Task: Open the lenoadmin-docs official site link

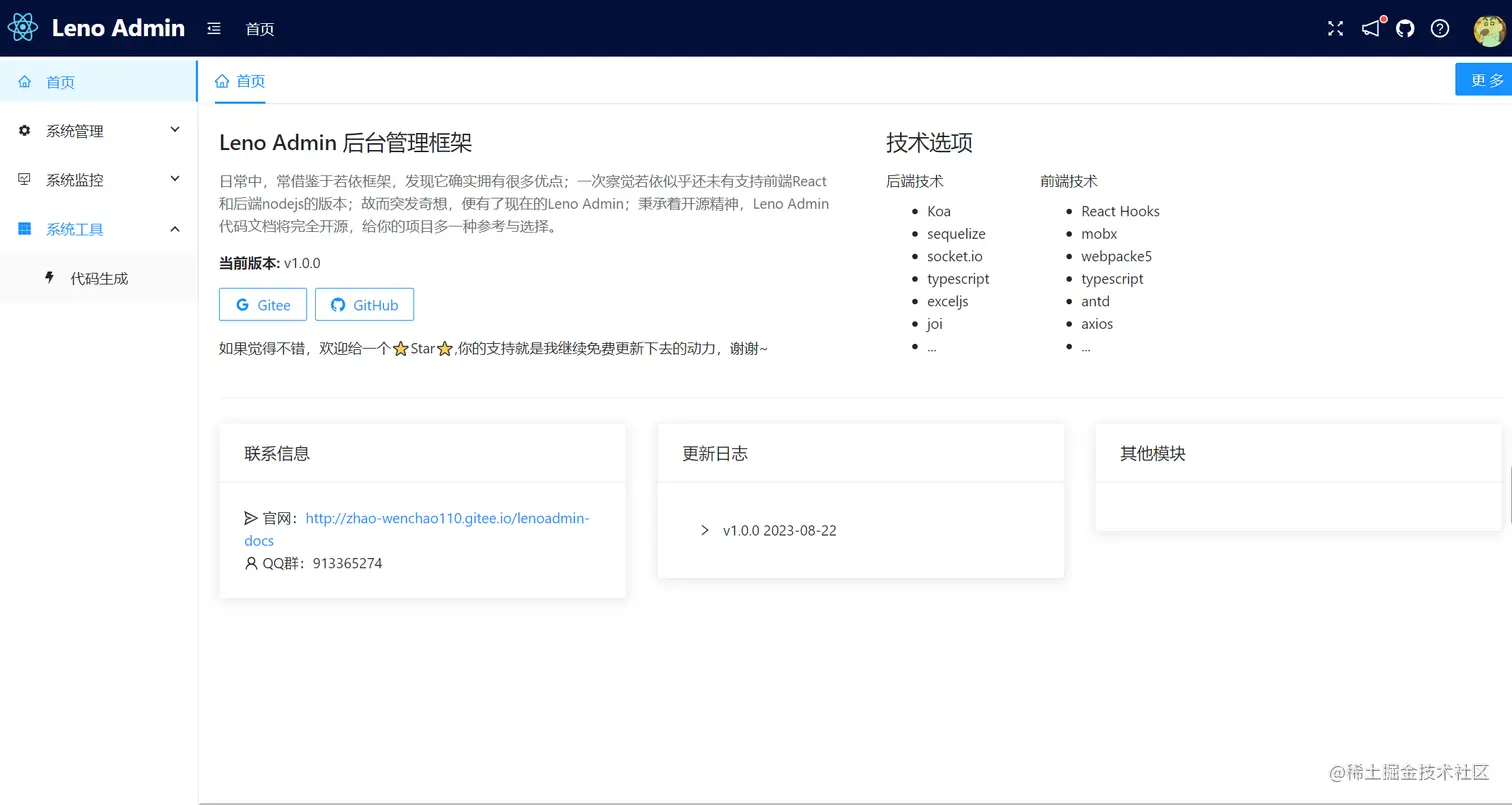Action: click(x=417, y=529)
